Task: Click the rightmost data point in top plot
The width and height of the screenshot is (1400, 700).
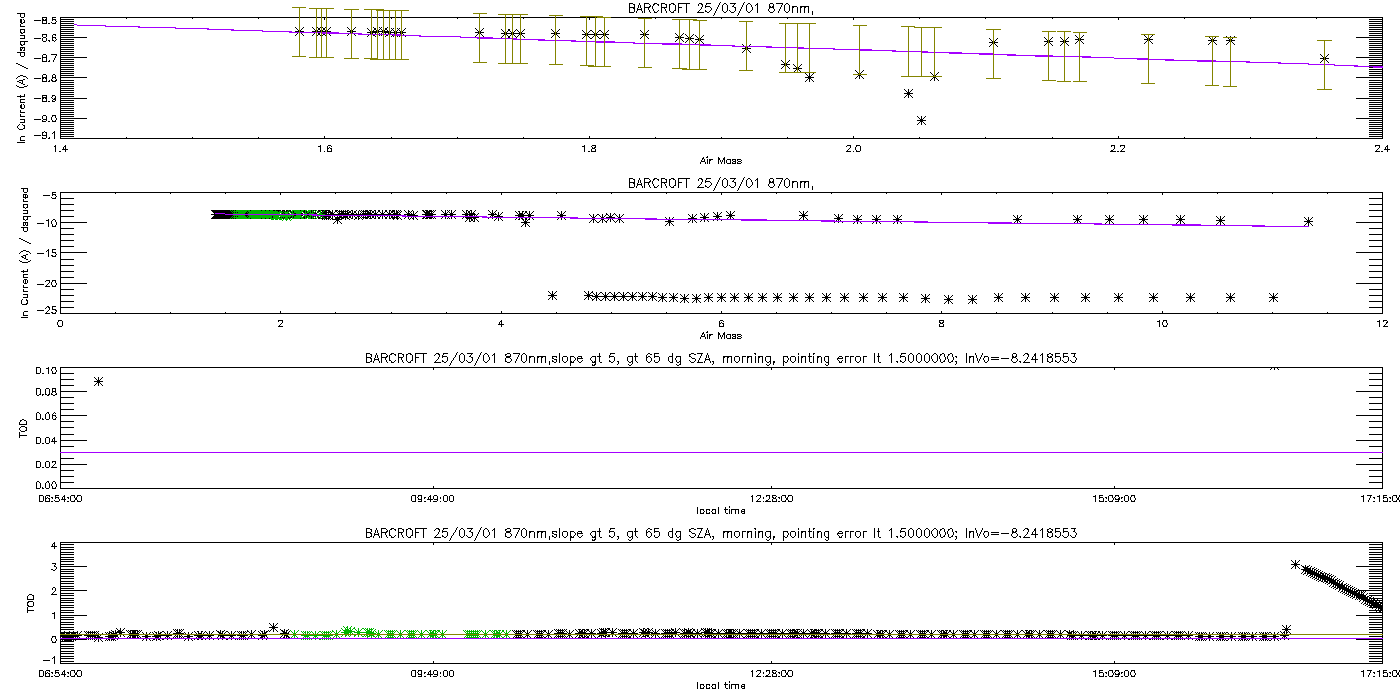Action: (1324, 58)
